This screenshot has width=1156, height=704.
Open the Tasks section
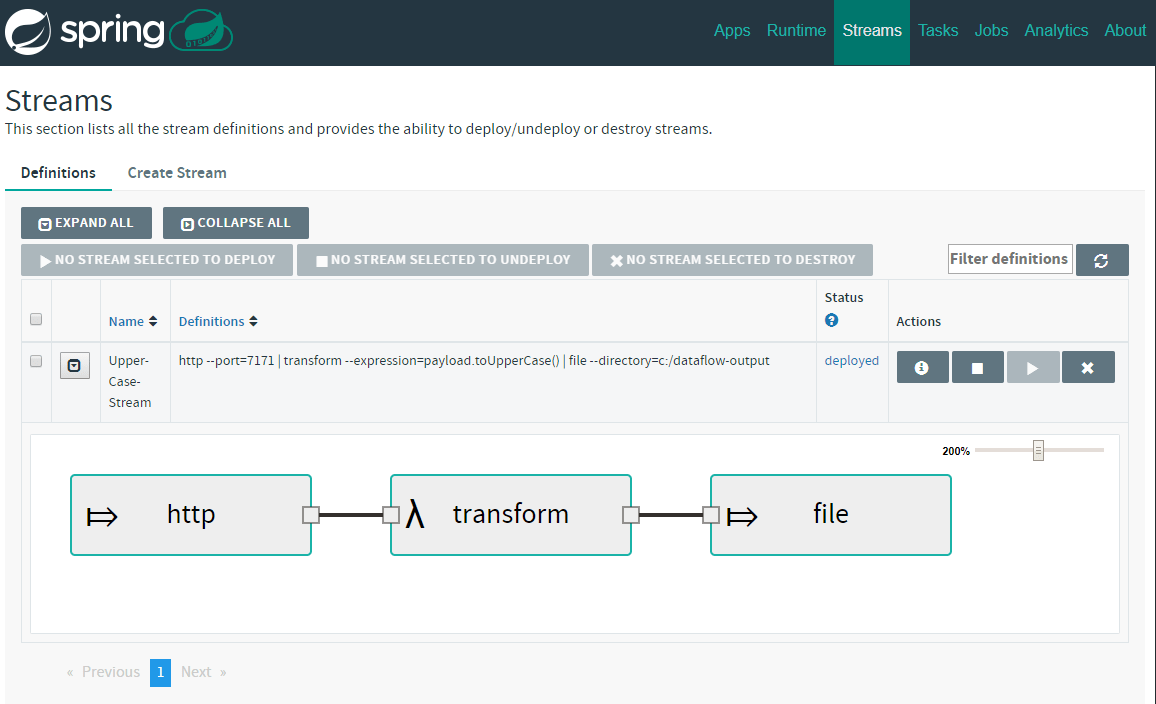coord(938,30)
